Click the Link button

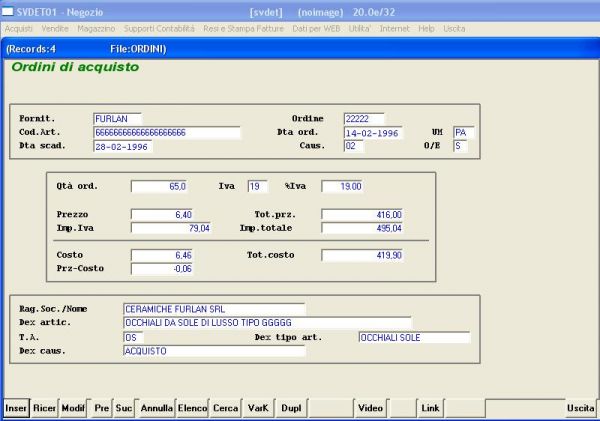[x=430, y=408]
